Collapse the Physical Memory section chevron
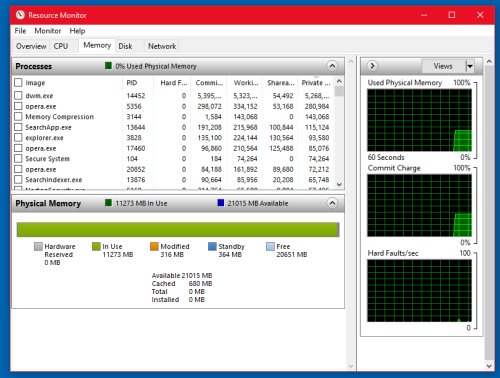This screenshot has width=500, height=378. pyautogui.click(x=332, y=203)
